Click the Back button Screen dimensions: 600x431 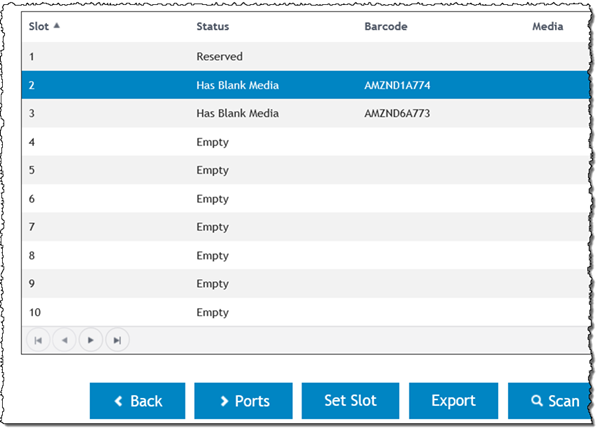[137, 401]
